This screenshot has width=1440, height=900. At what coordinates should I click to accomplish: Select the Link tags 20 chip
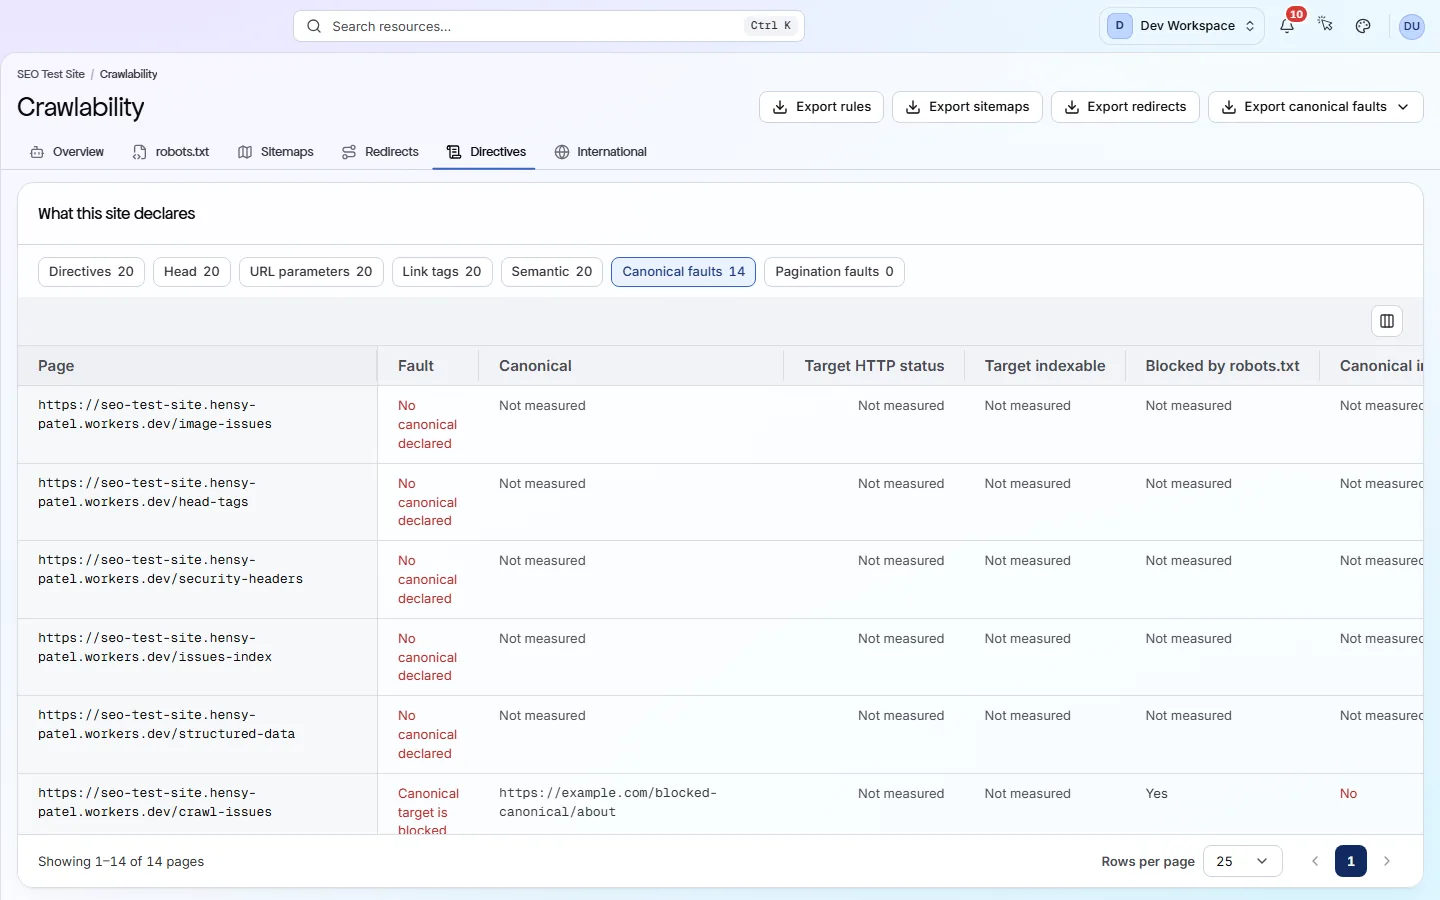(x=442, y=272)
